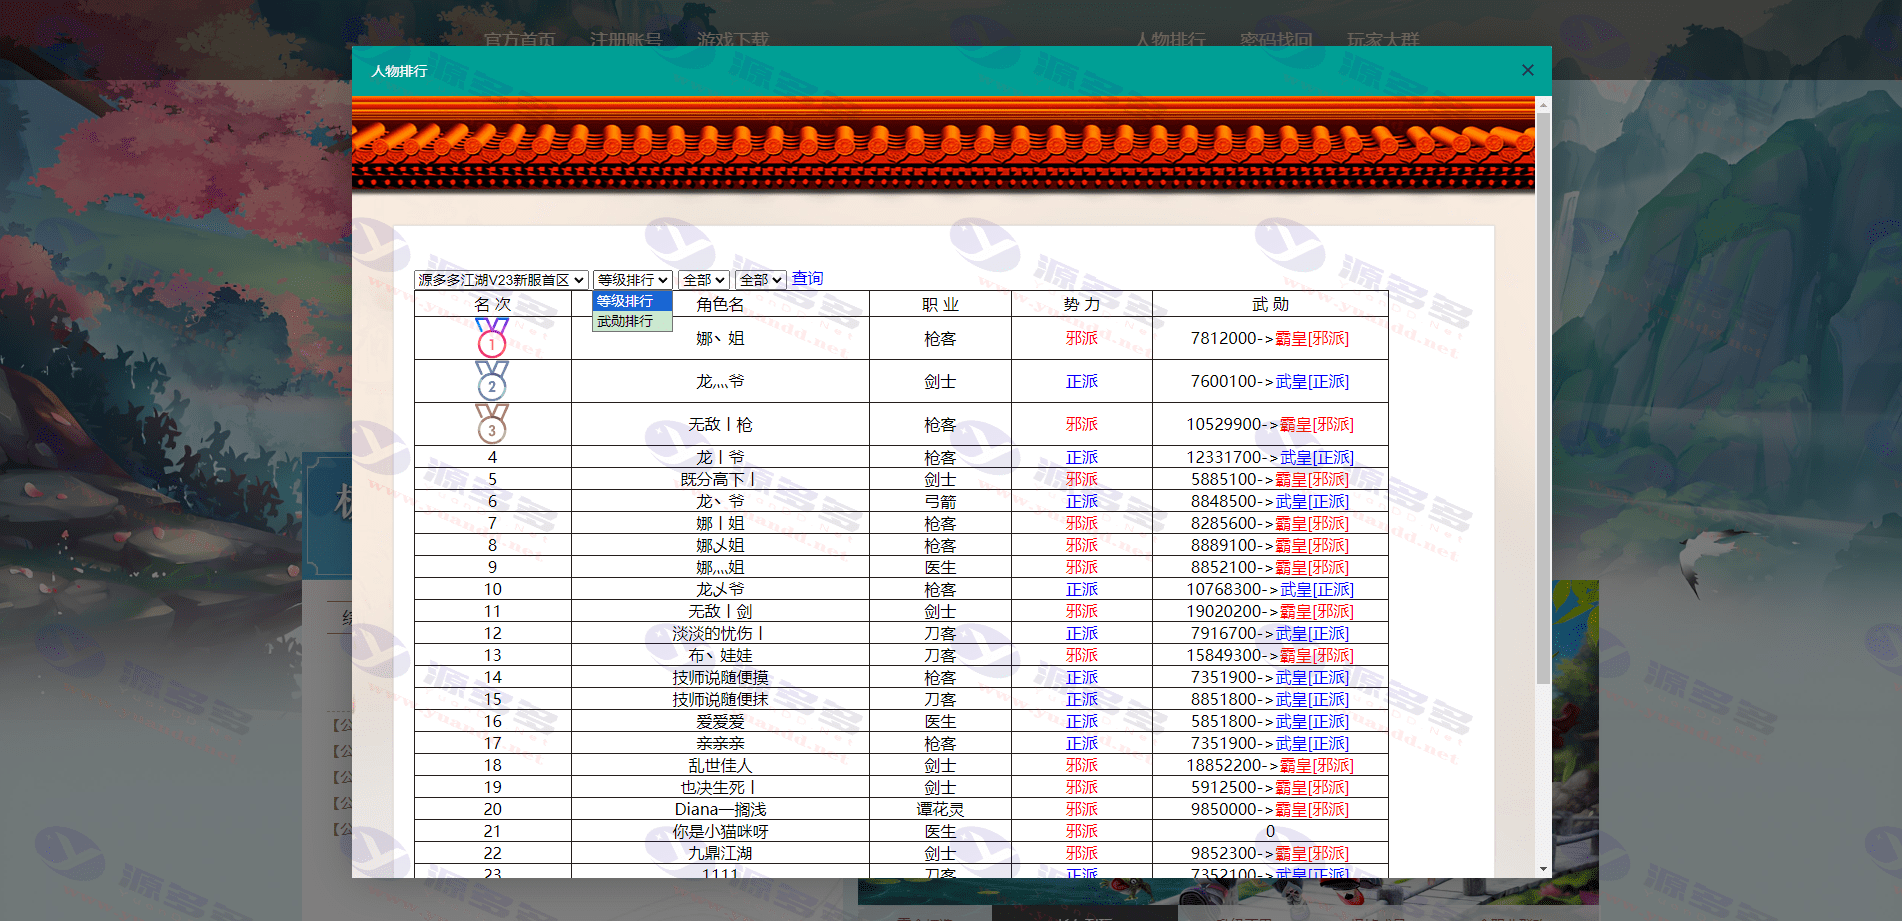1902x921 pixels.
Task: Click the silver rank 2 medal icon
Action: (x=492, y=381)
